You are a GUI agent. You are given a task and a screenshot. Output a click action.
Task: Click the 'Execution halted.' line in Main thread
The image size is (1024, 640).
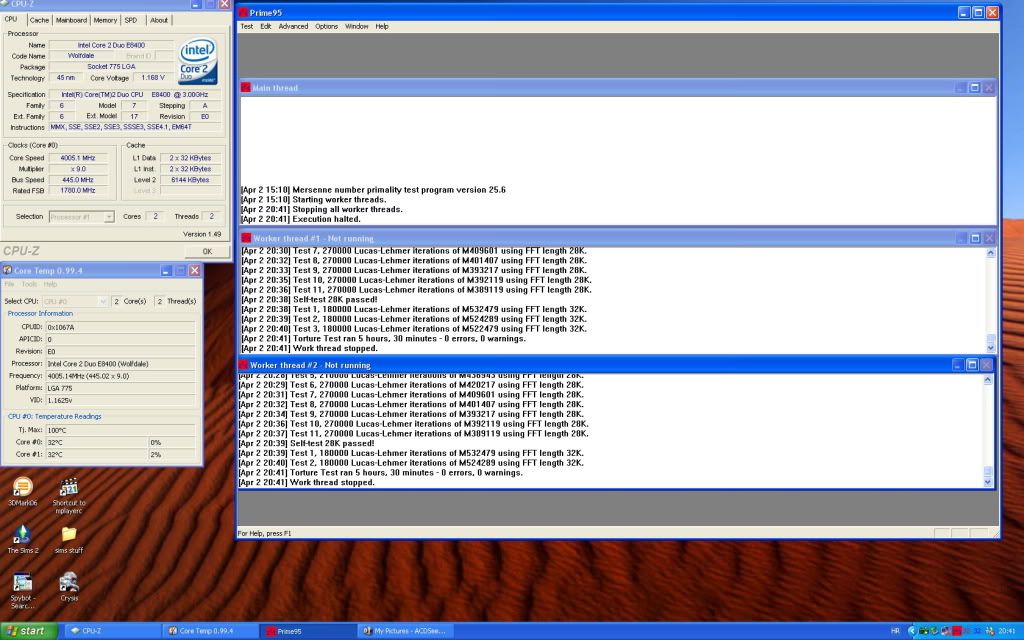pos(300,219)
